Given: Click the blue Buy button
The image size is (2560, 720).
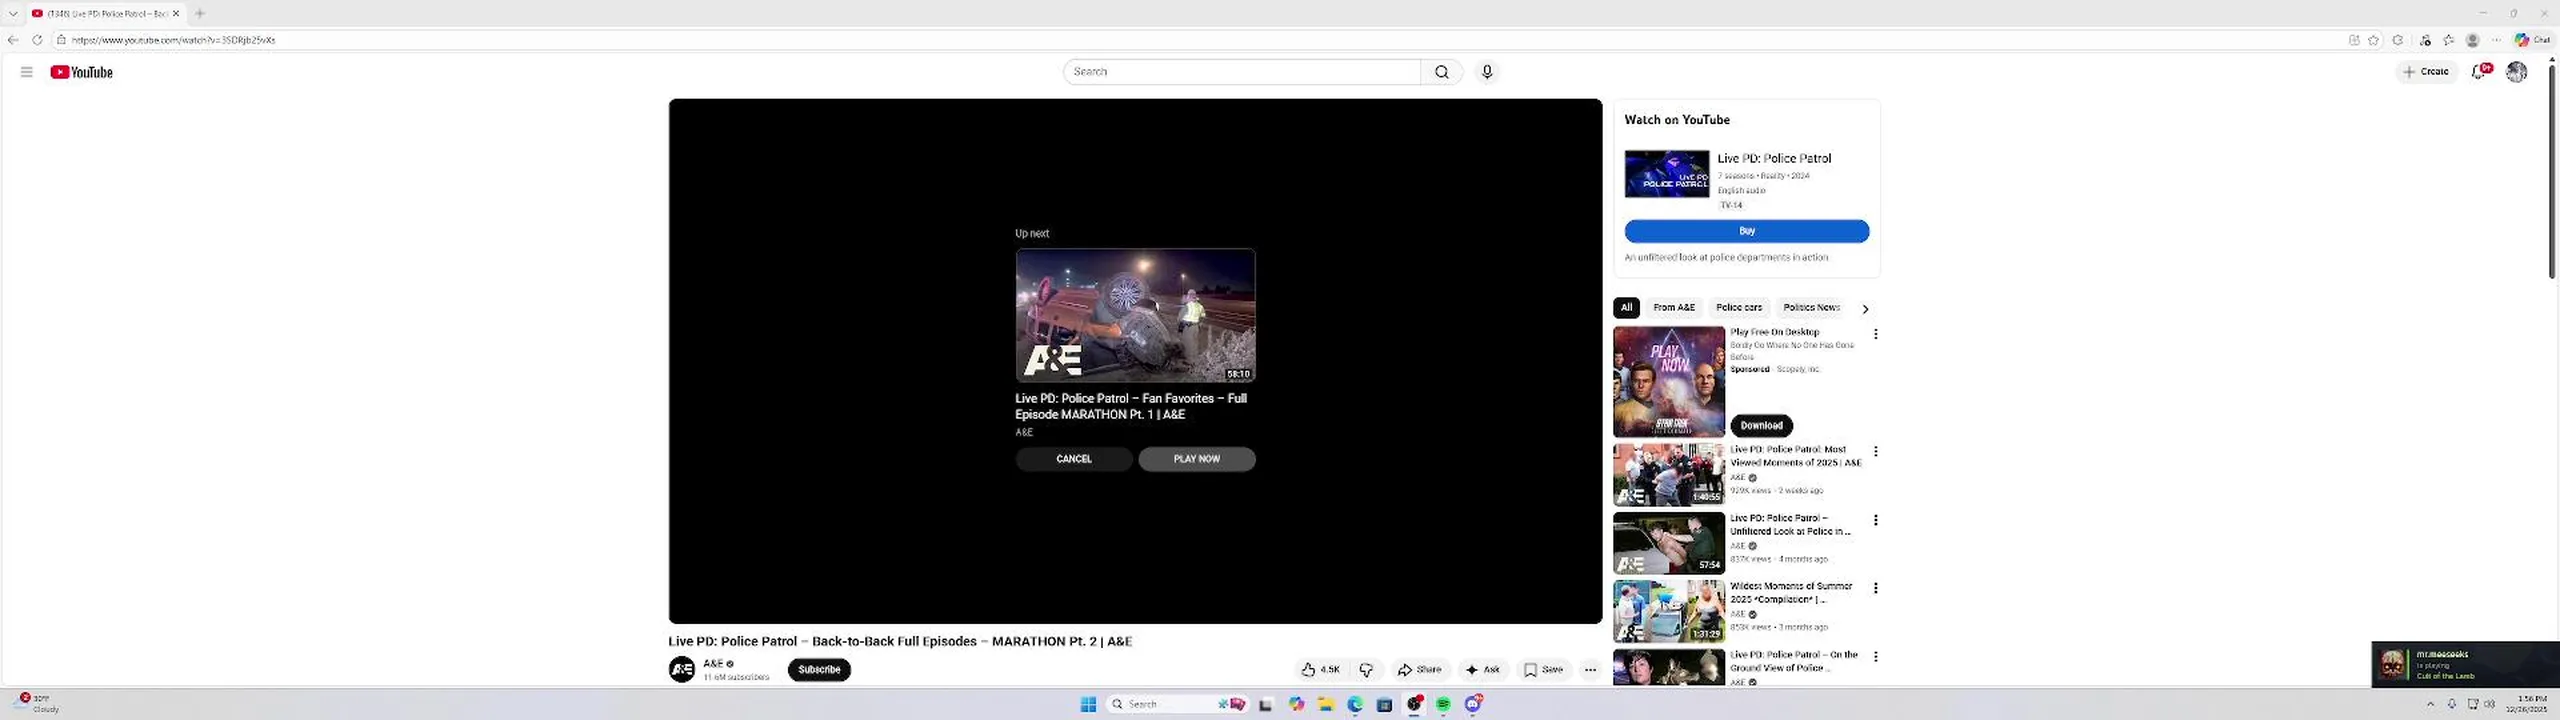Looking at the screenshot, I should pos(1746,231).
